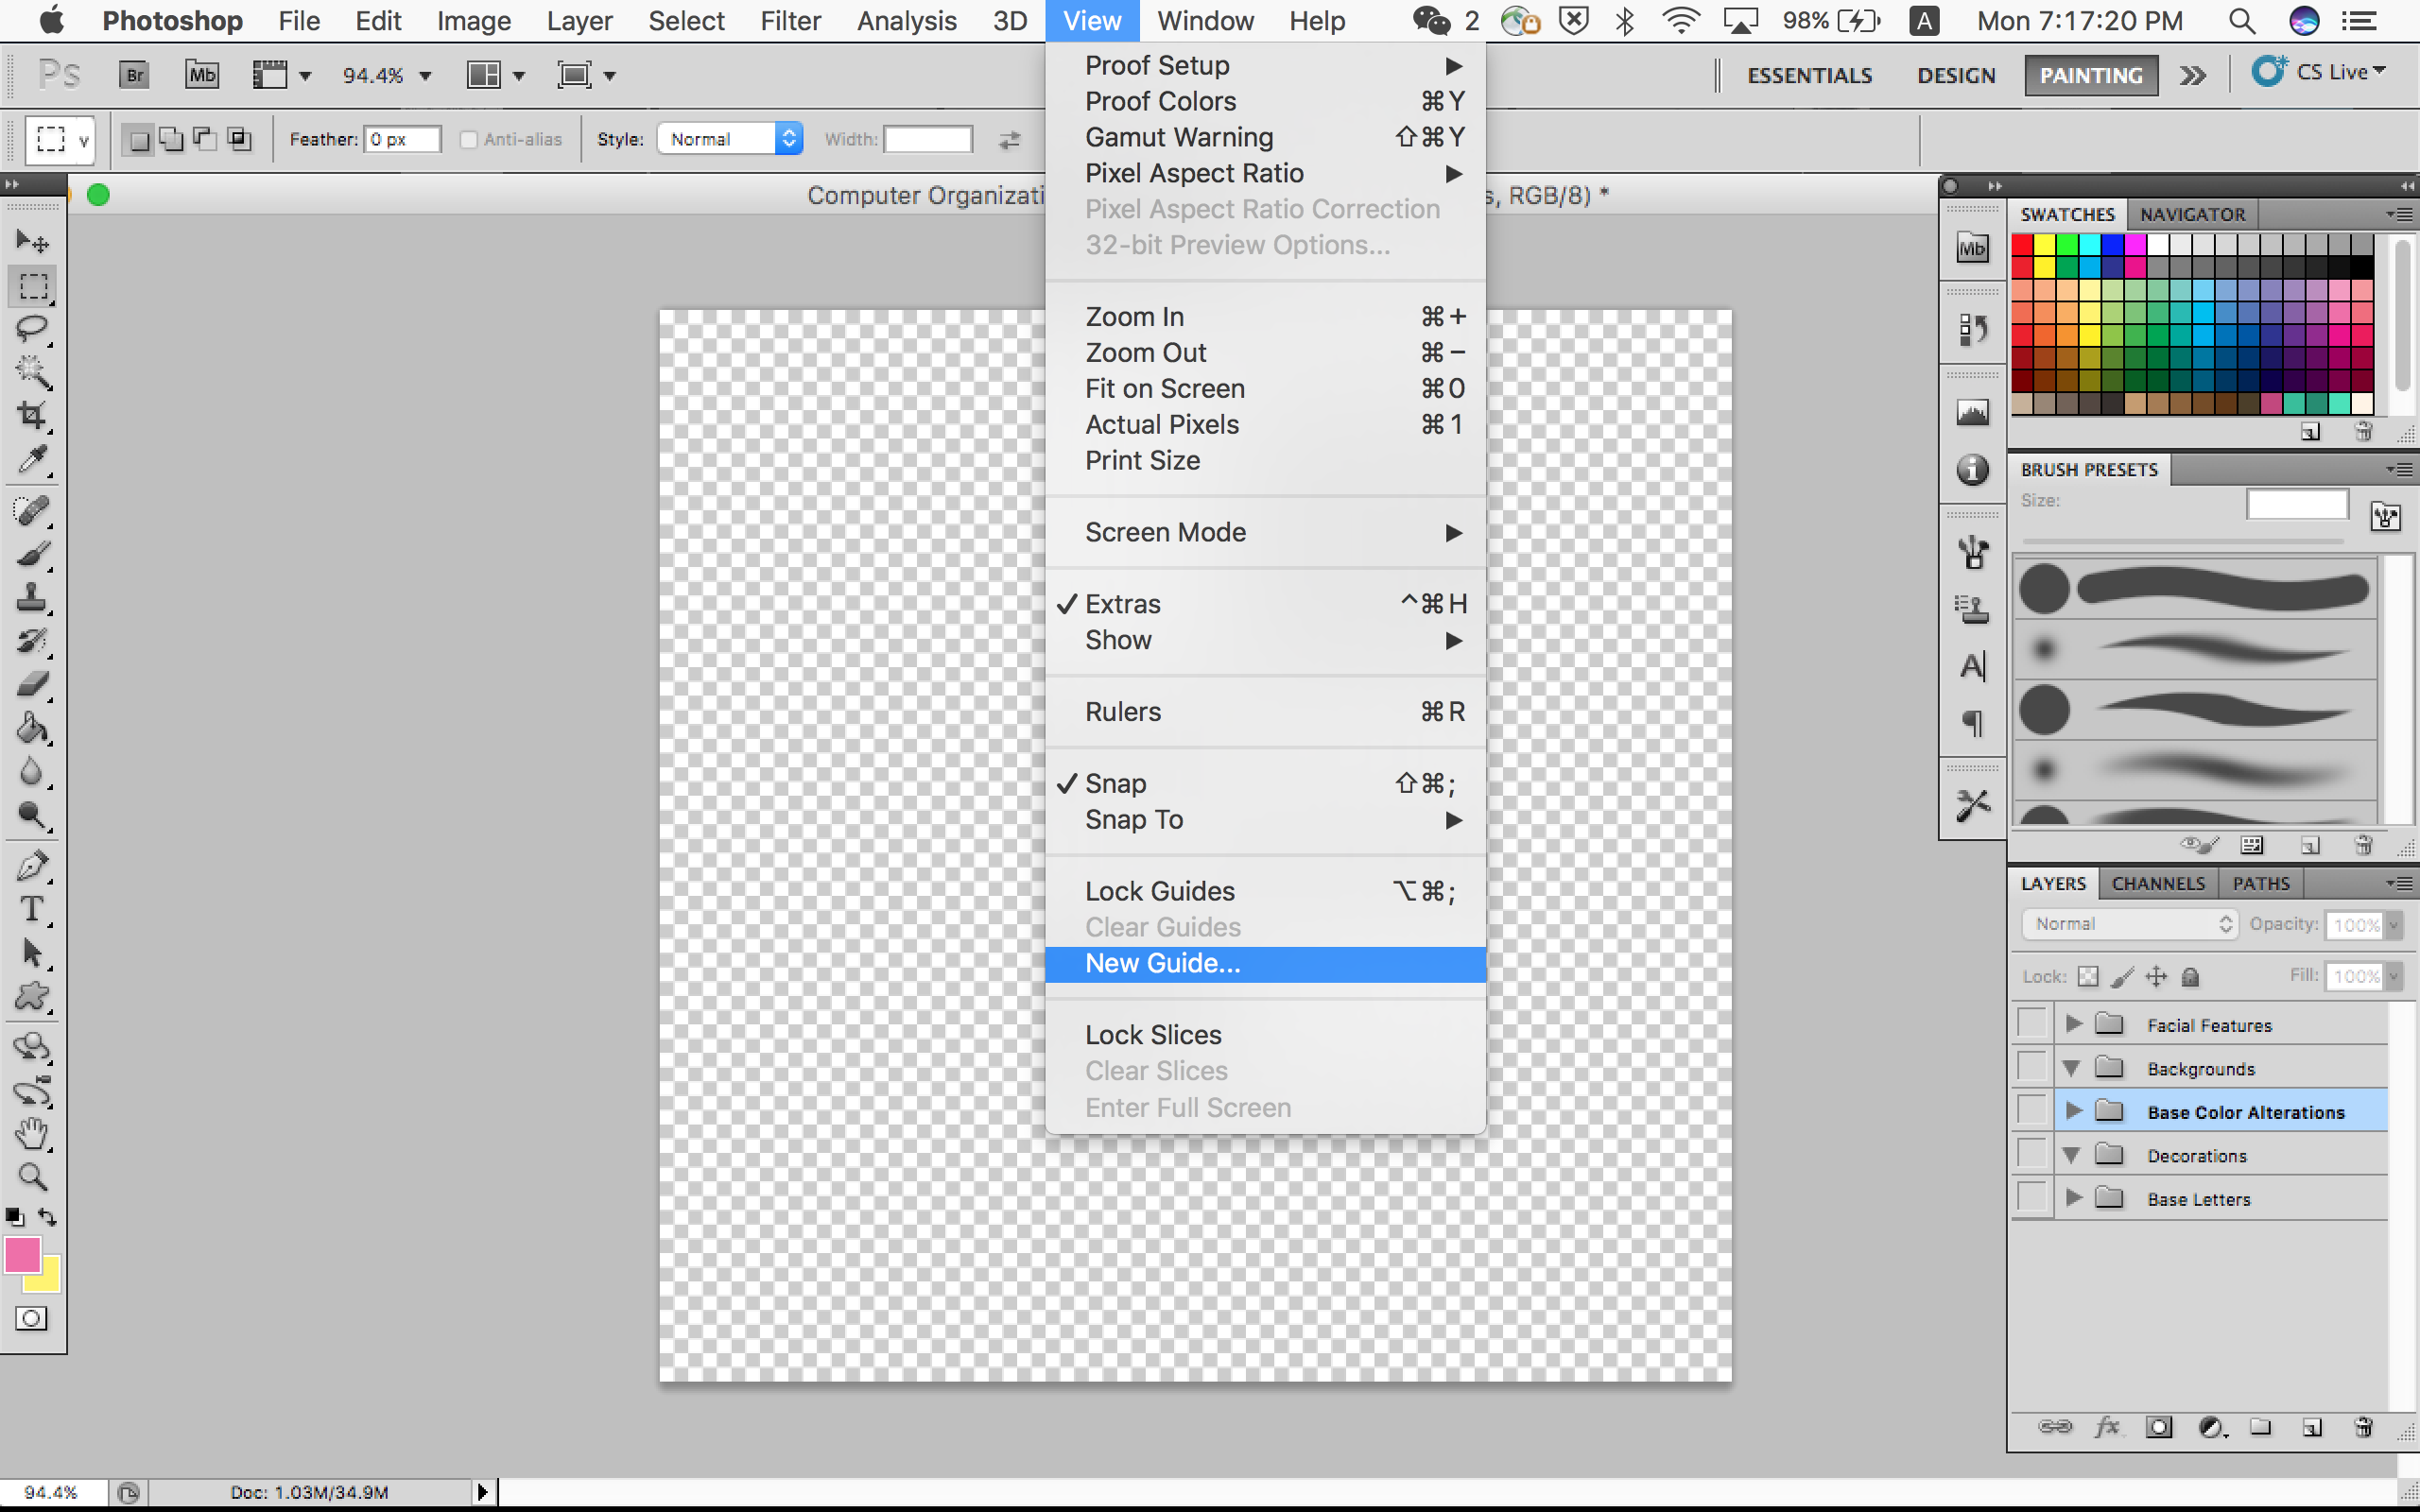The height and width of the screenshot is (1512, 2420).
Task: Select the Crop tool
Action: 32,415
